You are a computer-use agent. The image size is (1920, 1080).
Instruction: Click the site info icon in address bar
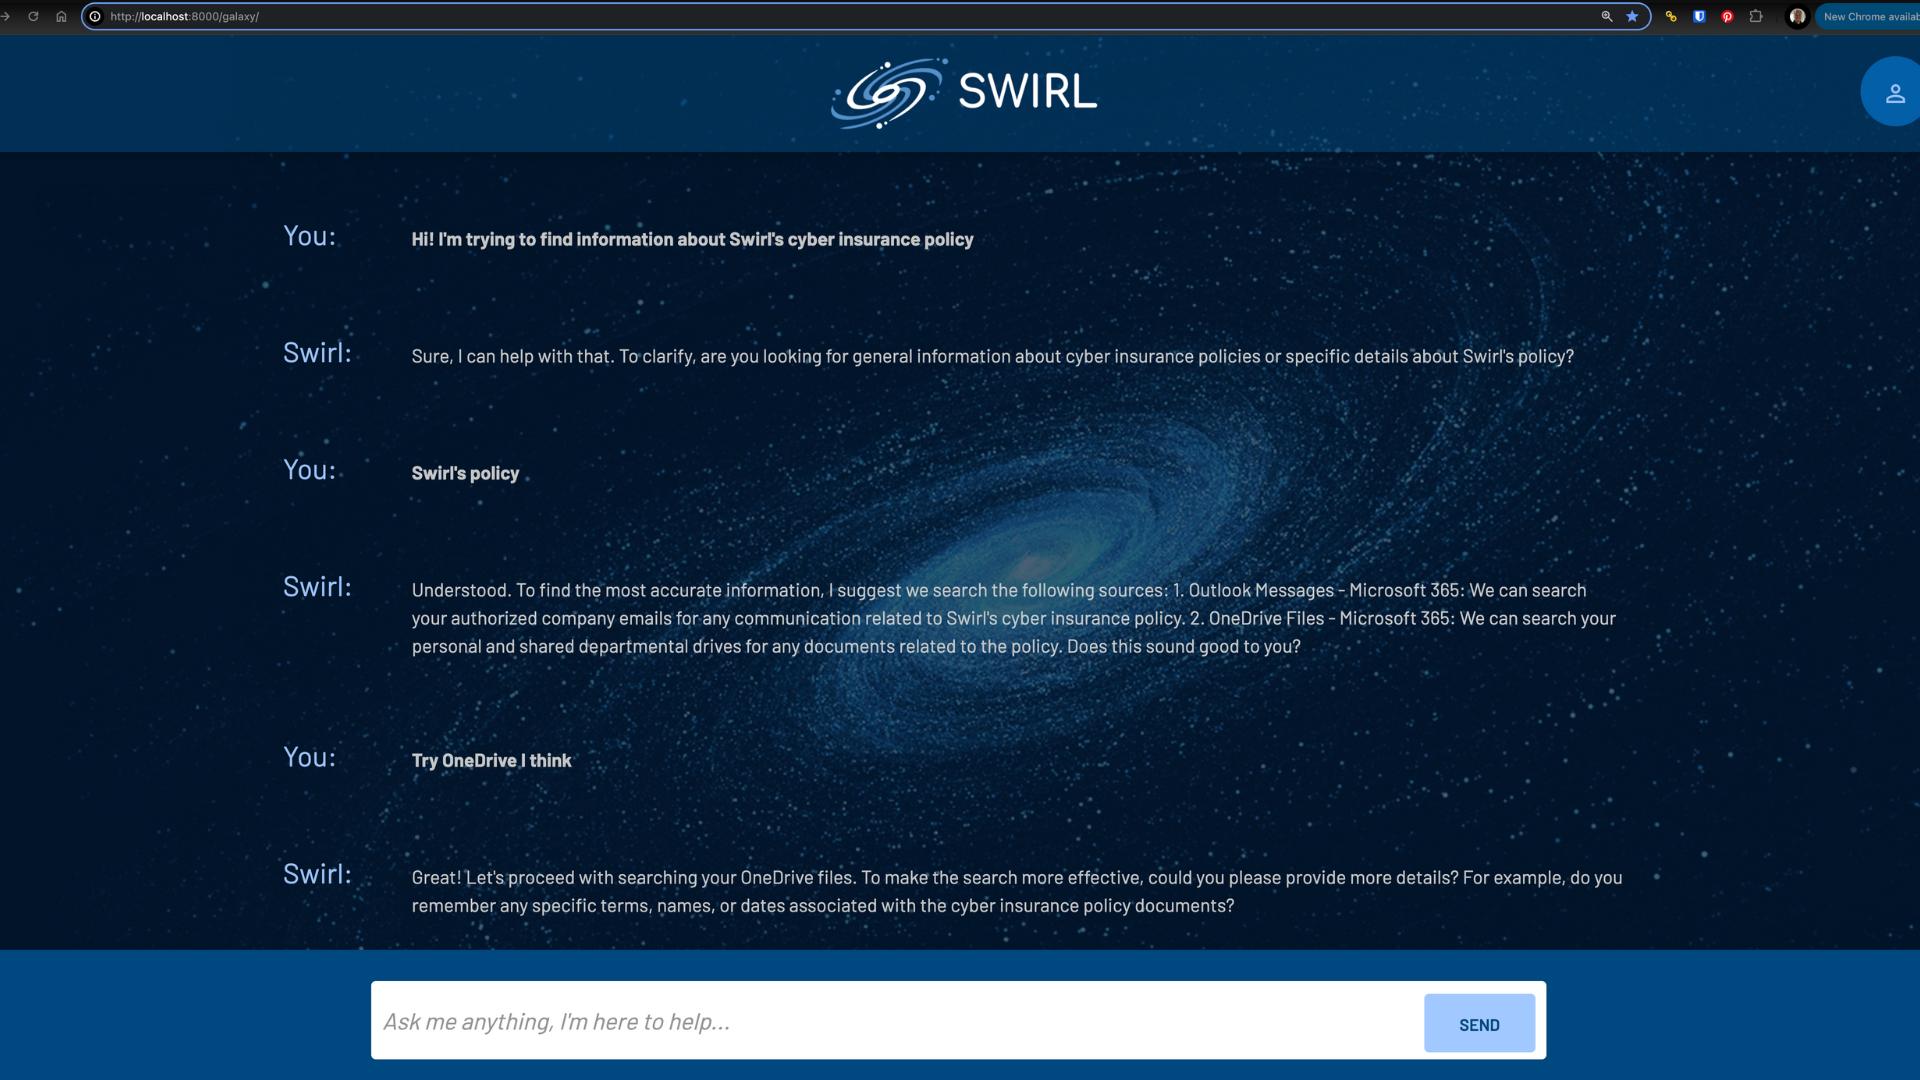tap(95, 16)
